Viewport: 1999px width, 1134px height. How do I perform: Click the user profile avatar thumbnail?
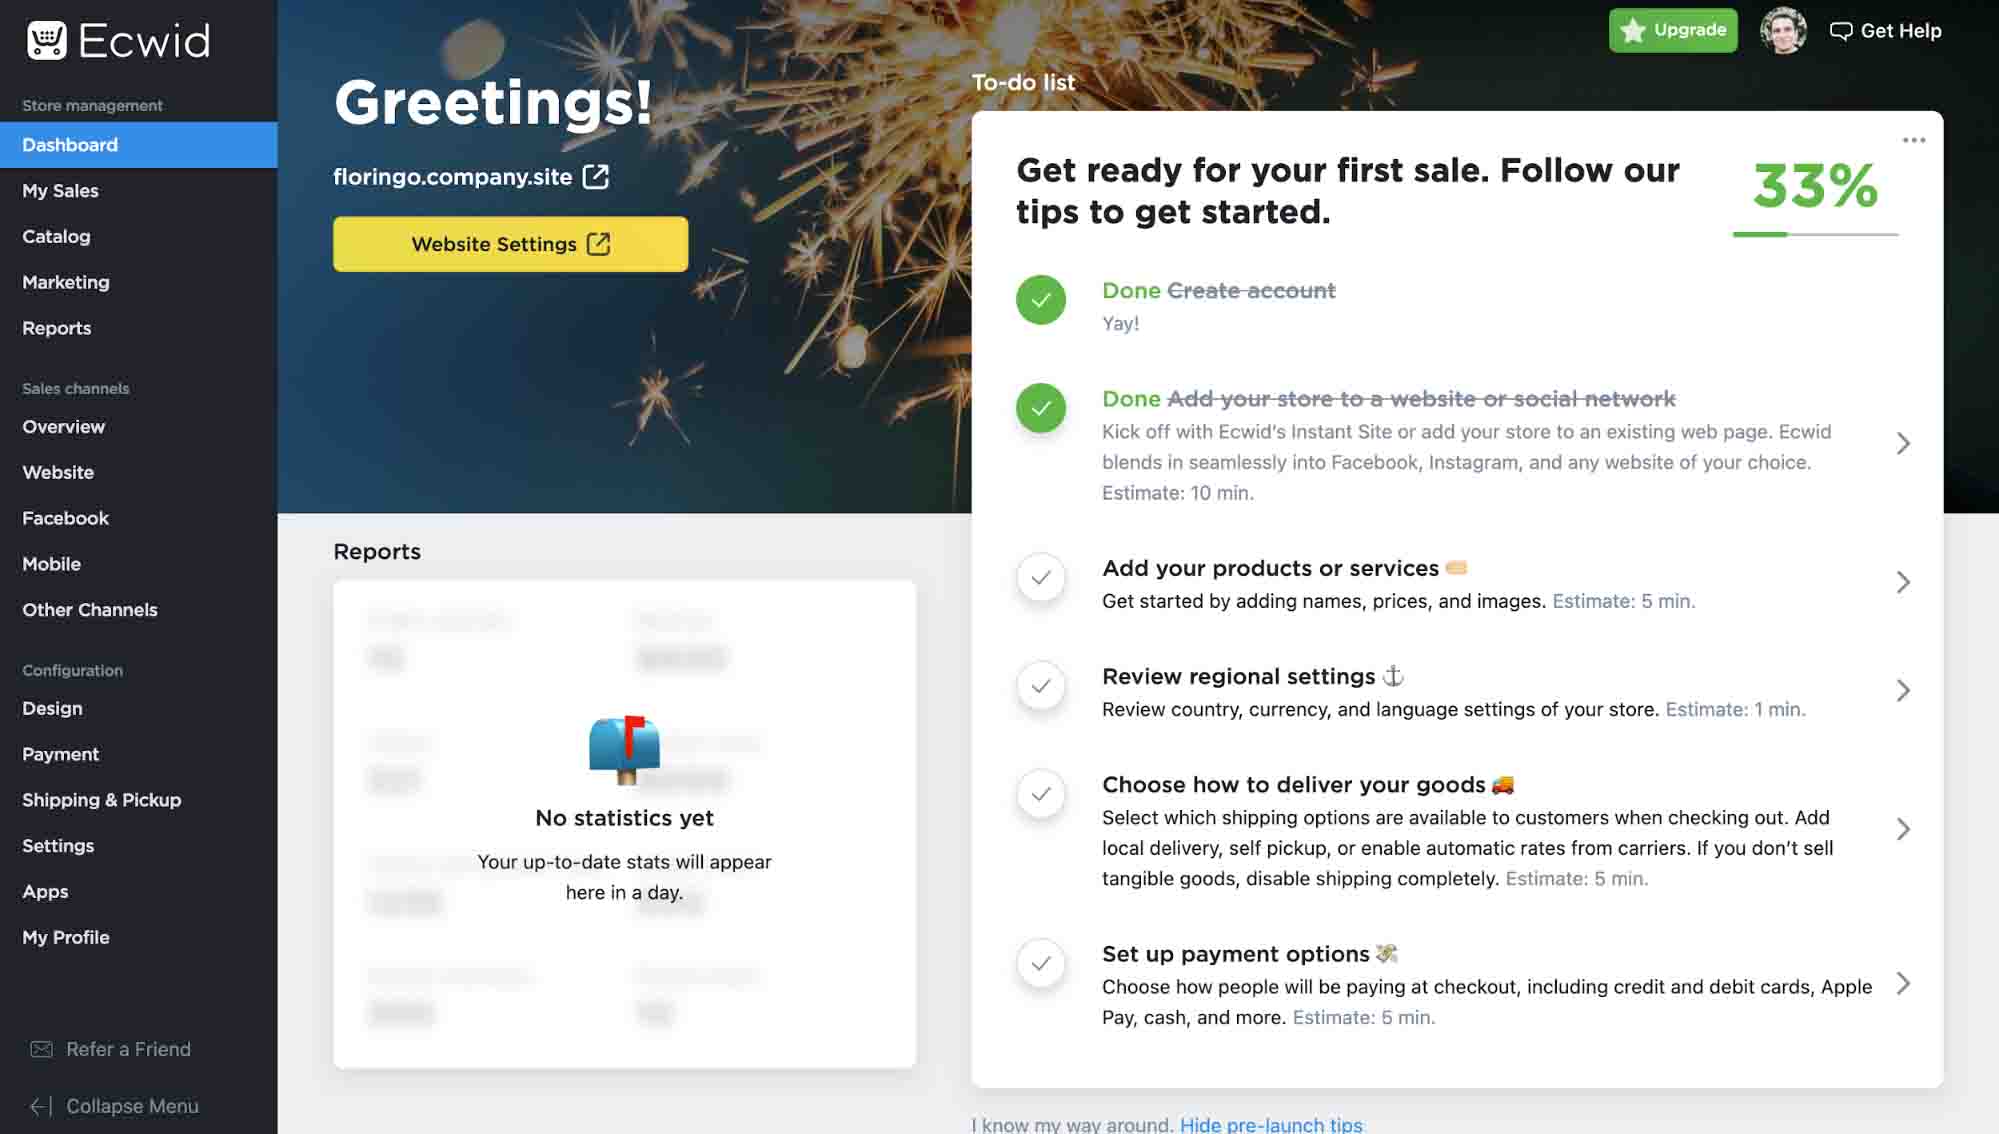tap(1782, 30)
